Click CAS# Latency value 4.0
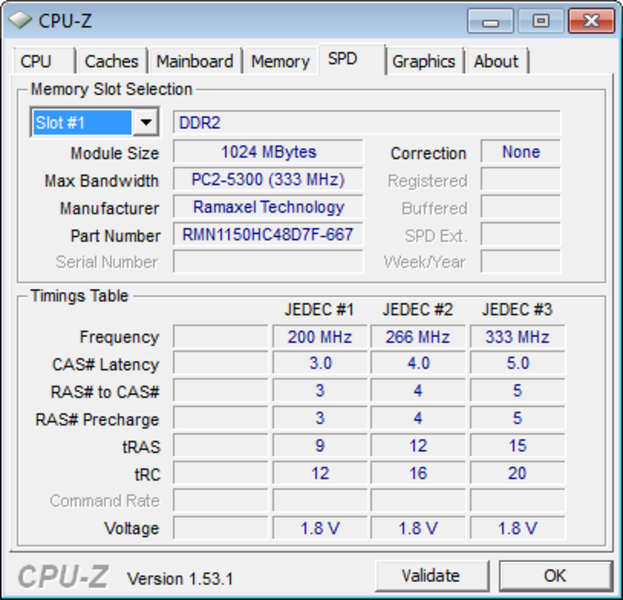623x600 pixels. point(418,363)
